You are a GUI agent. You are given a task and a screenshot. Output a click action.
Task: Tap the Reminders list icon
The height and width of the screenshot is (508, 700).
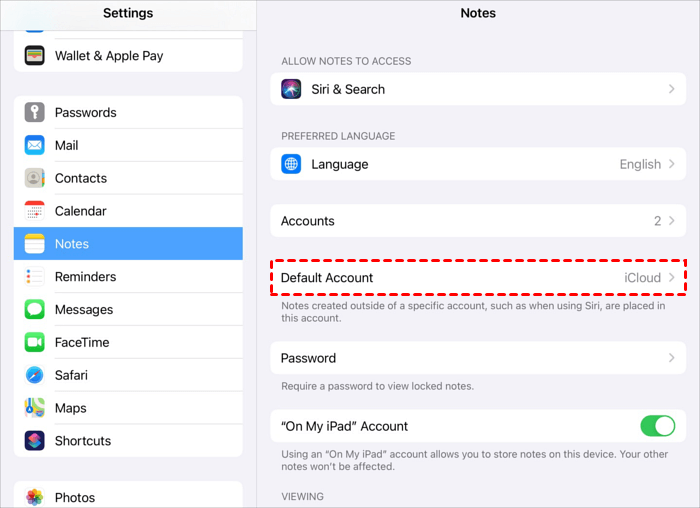35,277
